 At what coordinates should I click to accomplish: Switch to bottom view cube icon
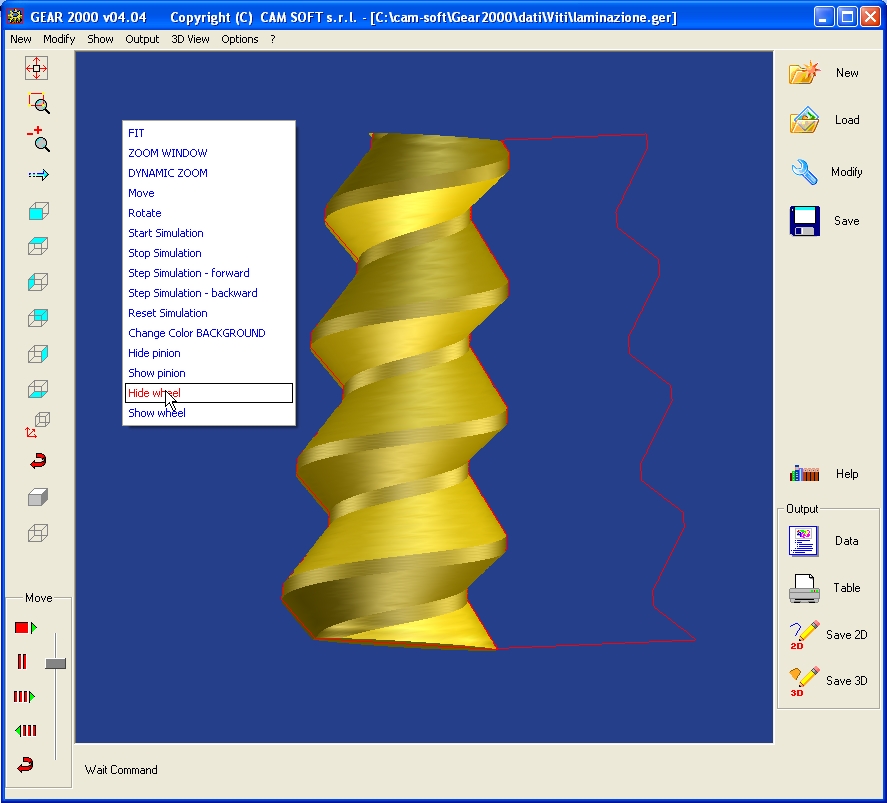pyautogui.click(x=38, y=389)
